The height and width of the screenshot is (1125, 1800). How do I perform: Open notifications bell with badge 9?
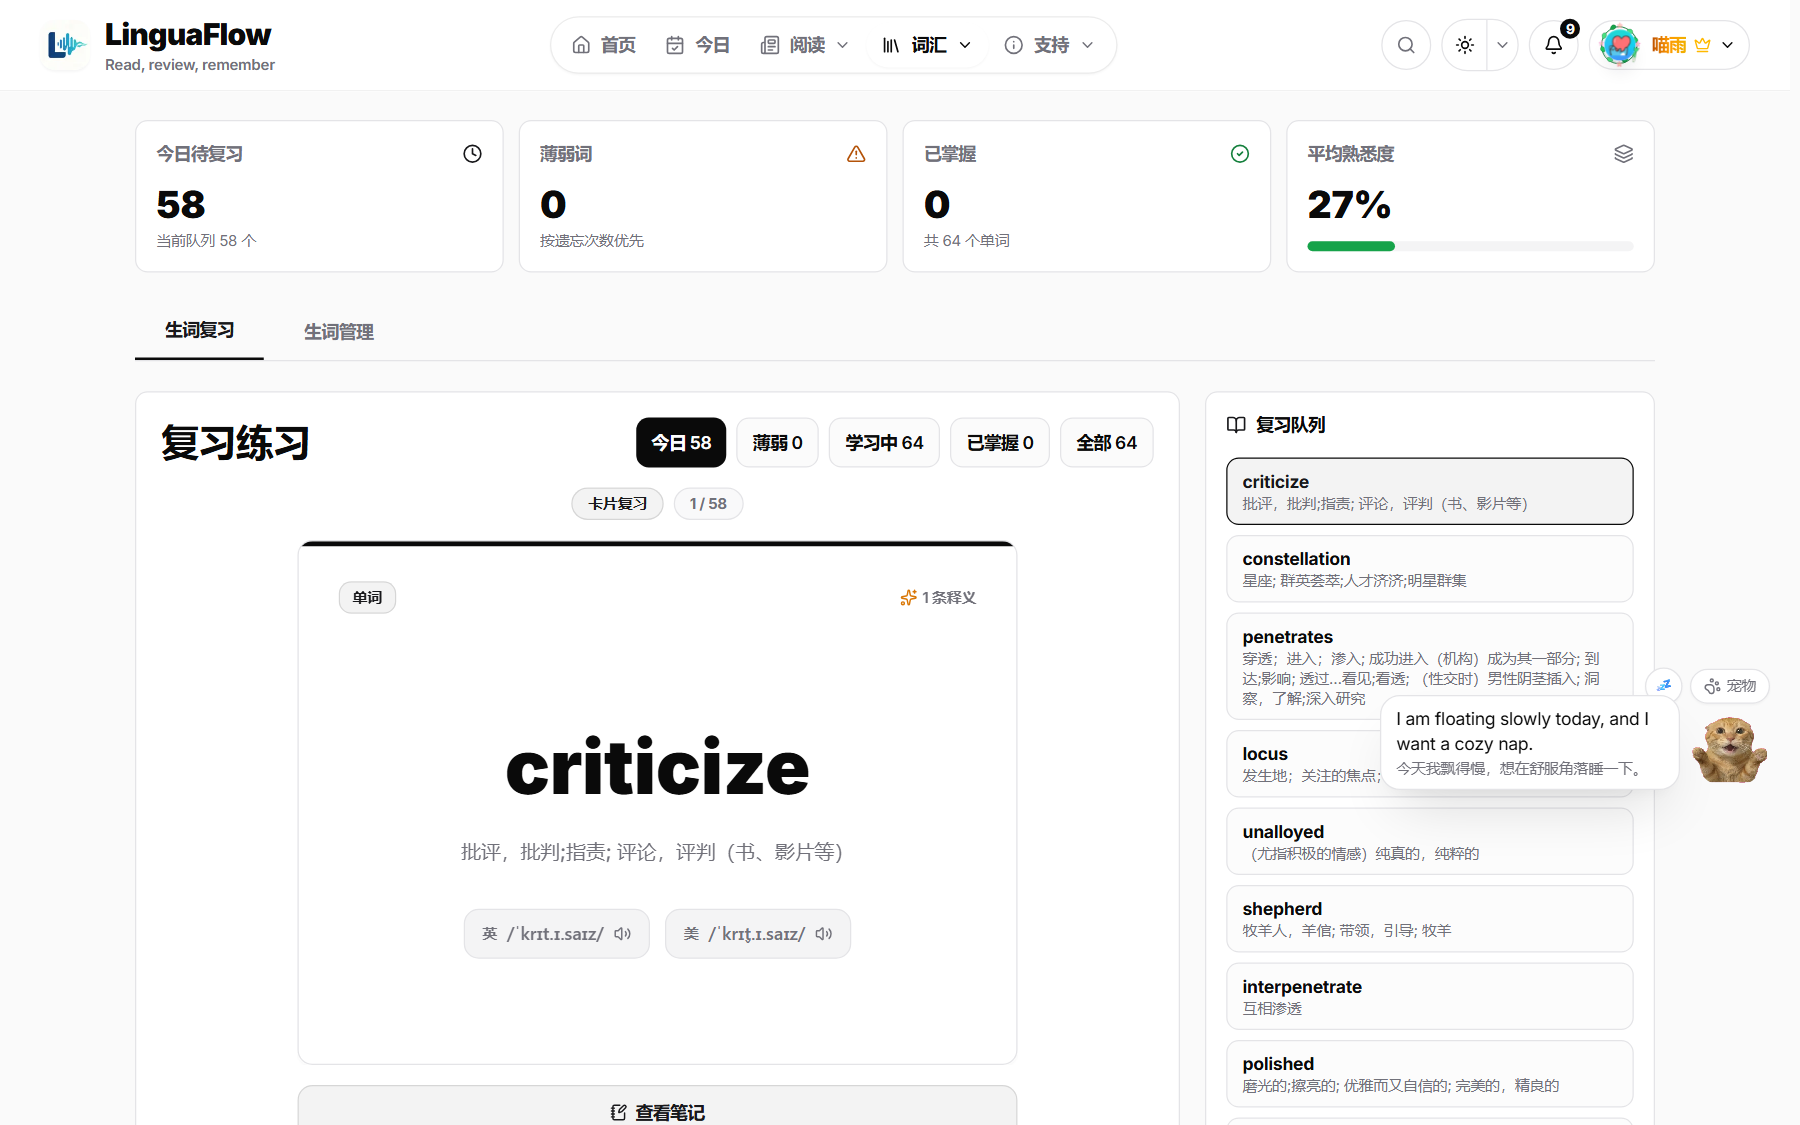click(x=1554, y=45)
